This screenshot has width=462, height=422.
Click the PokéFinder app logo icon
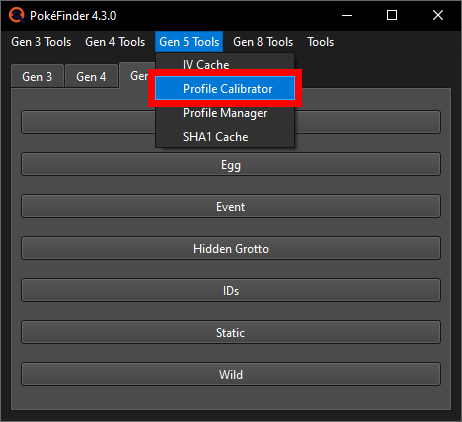click(x=17, y=15)
